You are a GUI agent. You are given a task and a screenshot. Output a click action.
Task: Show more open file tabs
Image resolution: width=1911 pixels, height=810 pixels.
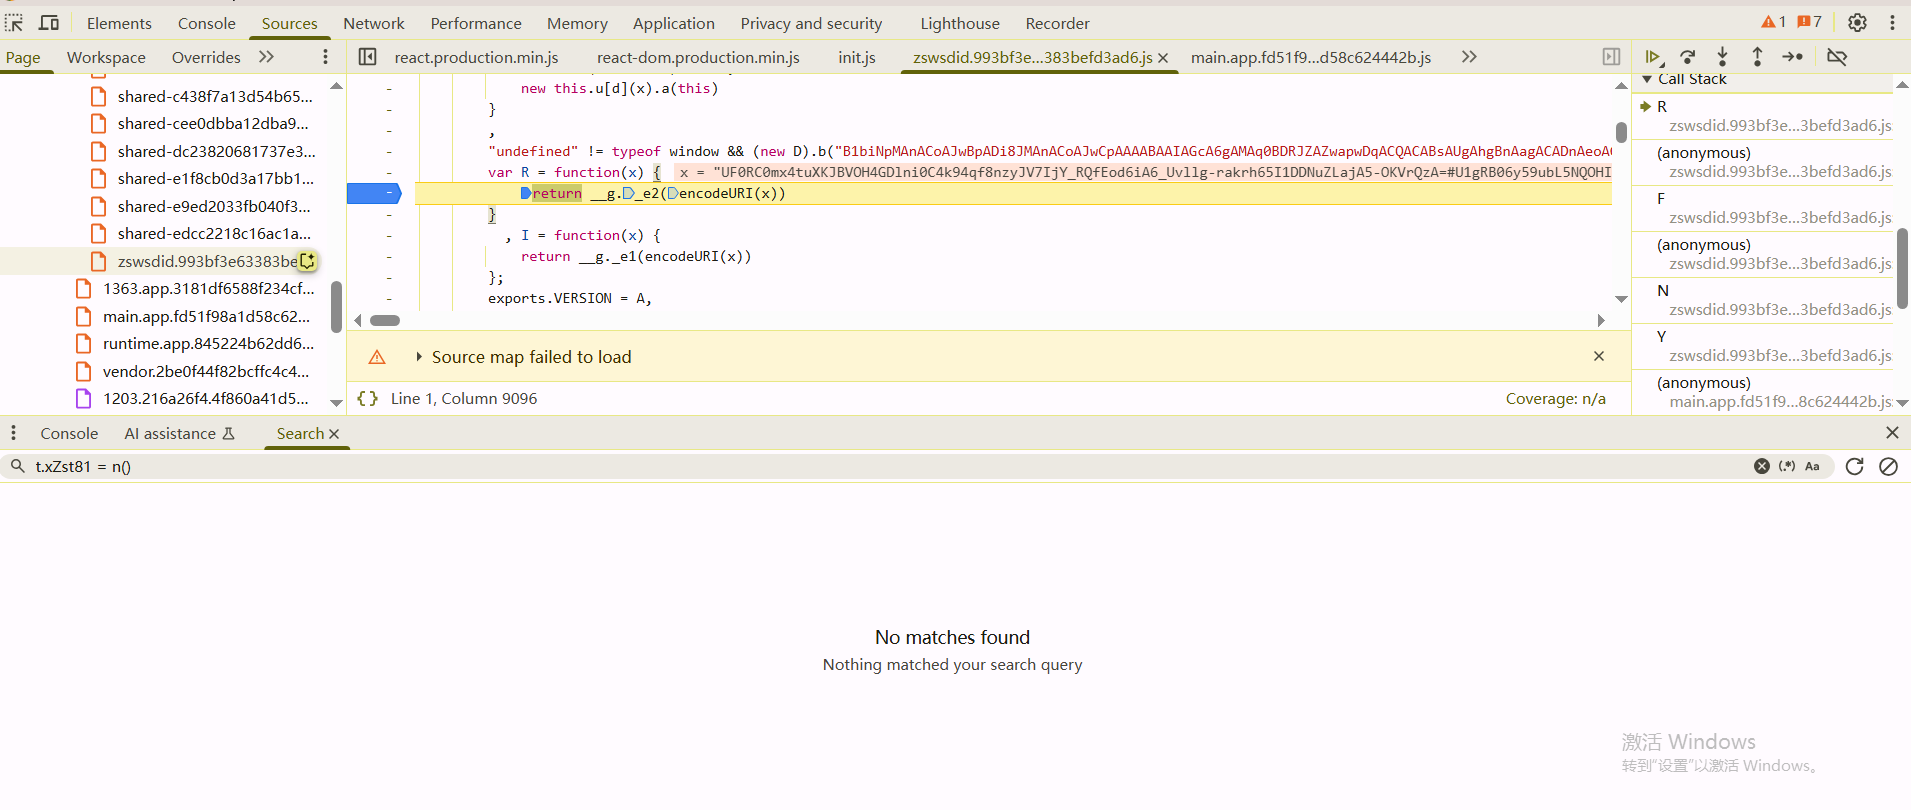pos(1469,57)
